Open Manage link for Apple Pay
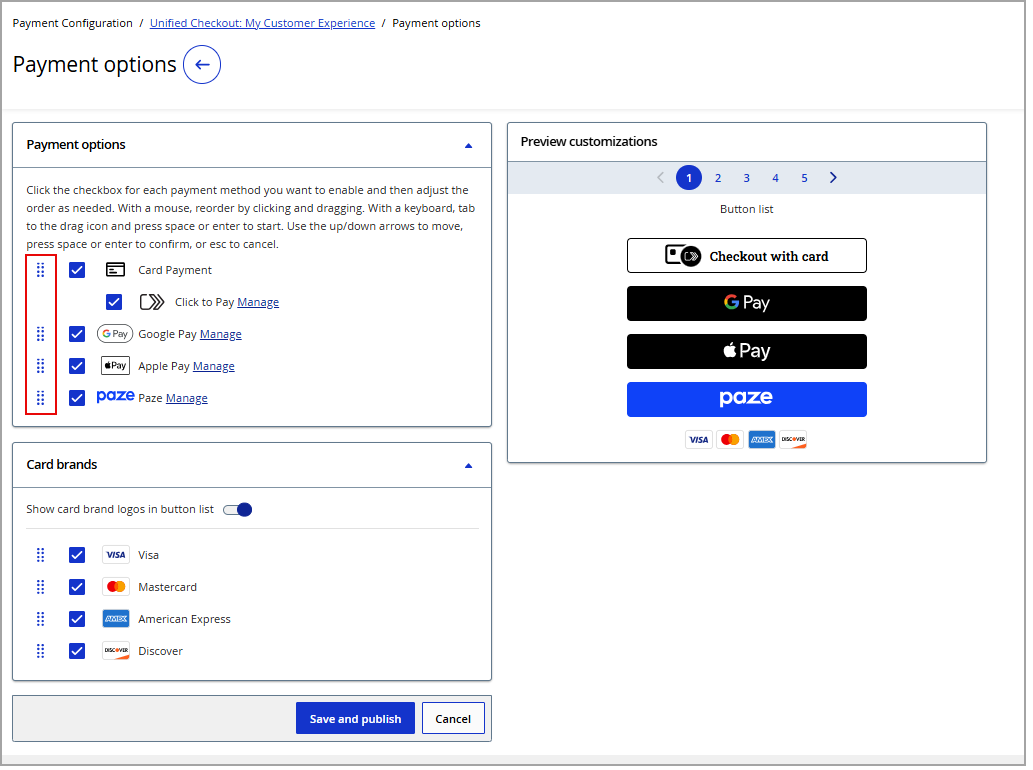This screenshot has height=770, width=1033. [x=215, y=368]
